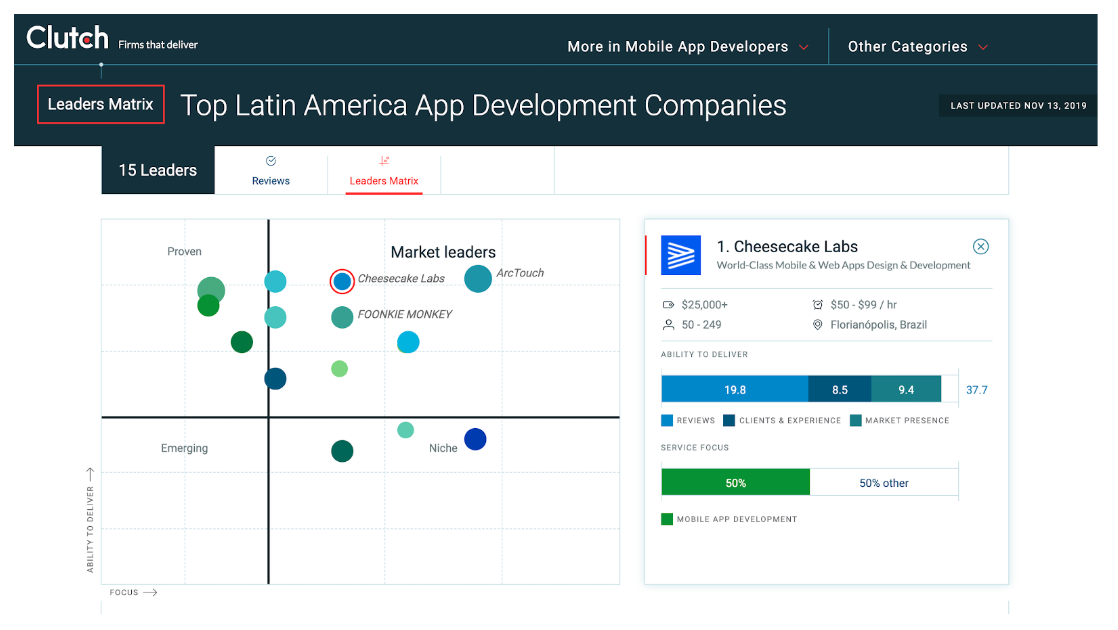Image resolution: width=1118 pixels, height=630 pixels.
Task: Select the 15 Leaders tab
Action: pos(158,170)
